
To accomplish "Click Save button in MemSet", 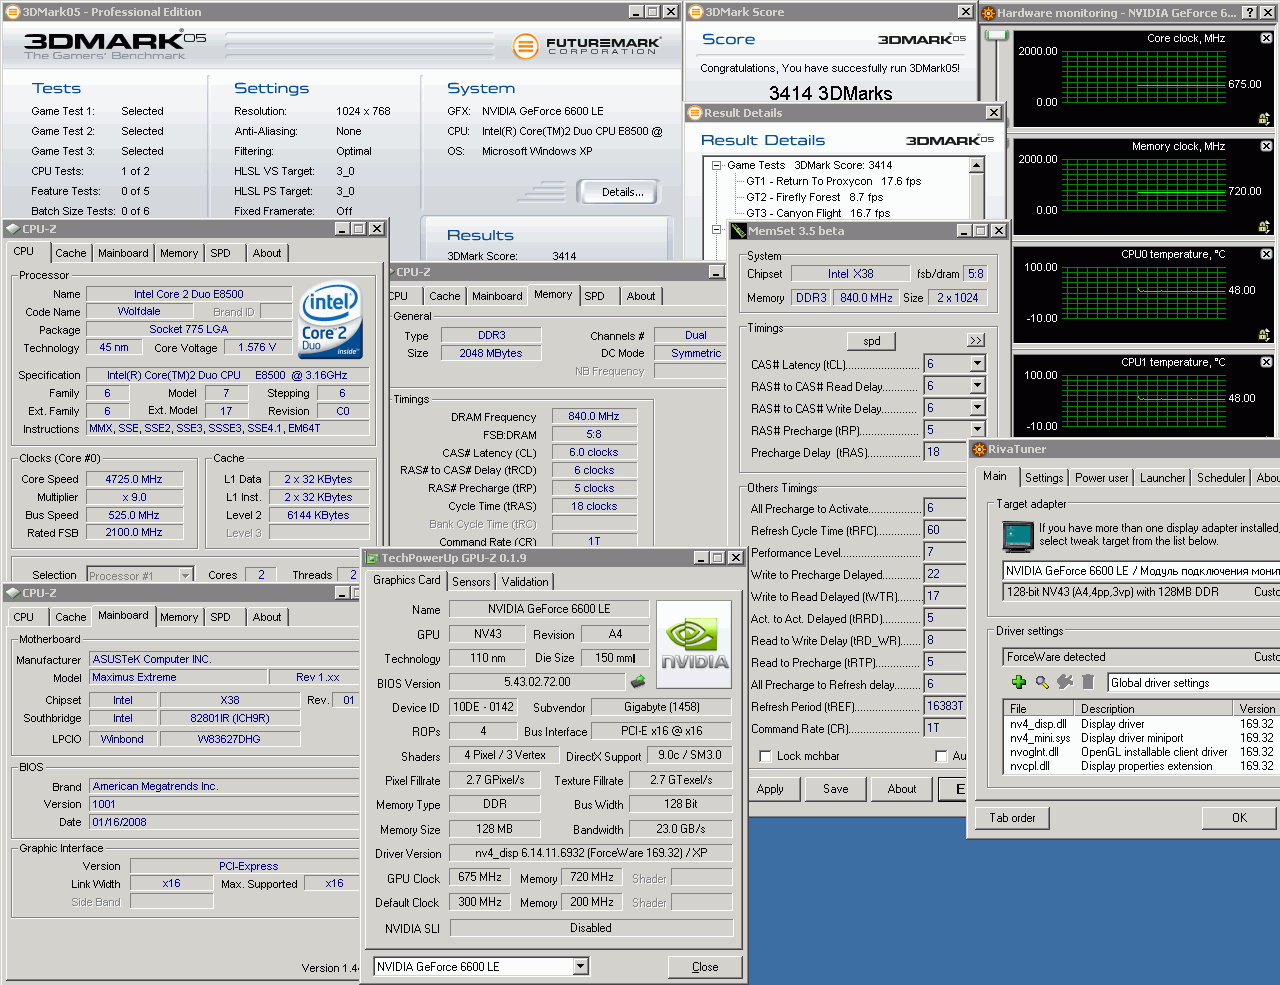I will point(836,789).
